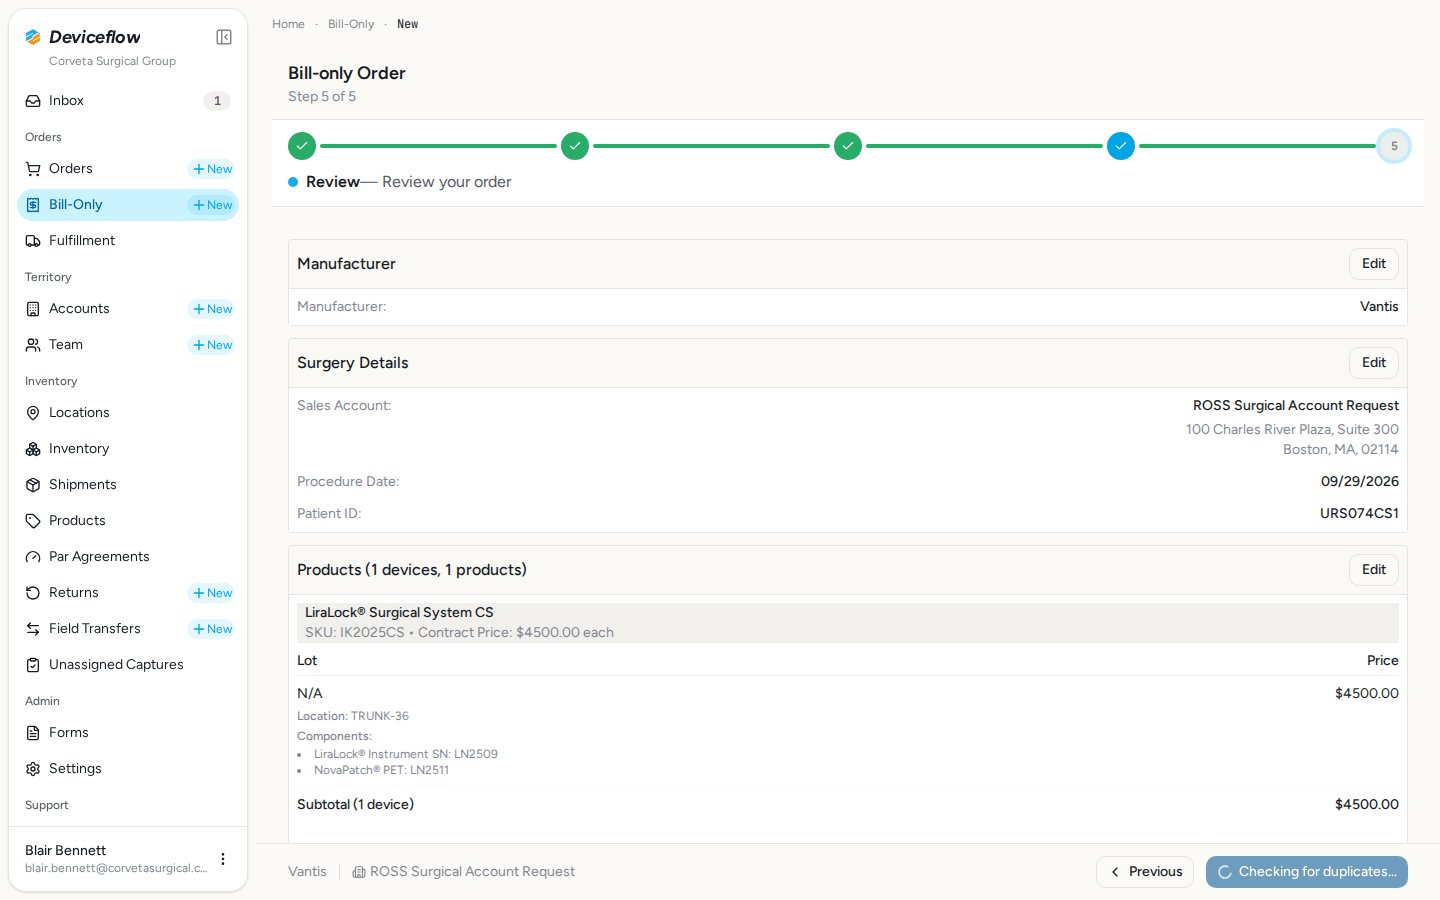
Task: Open the Inbox tray icon in sidebar
Action: point(33,101)
